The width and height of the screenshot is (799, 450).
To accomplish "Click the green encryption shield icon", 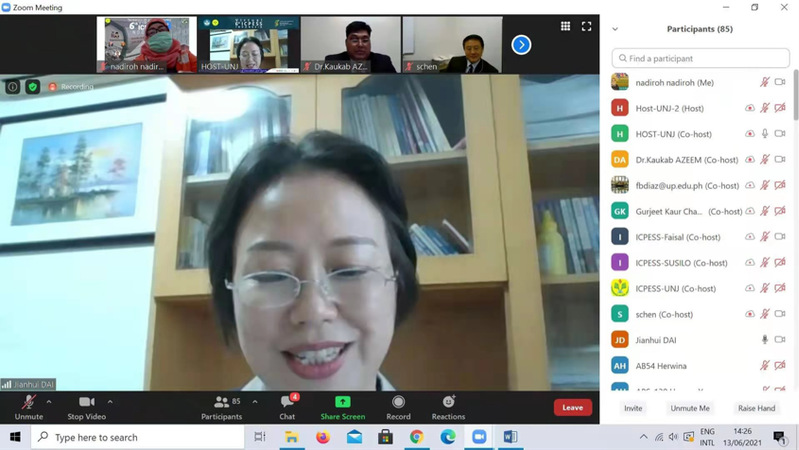I will [32, 87].
